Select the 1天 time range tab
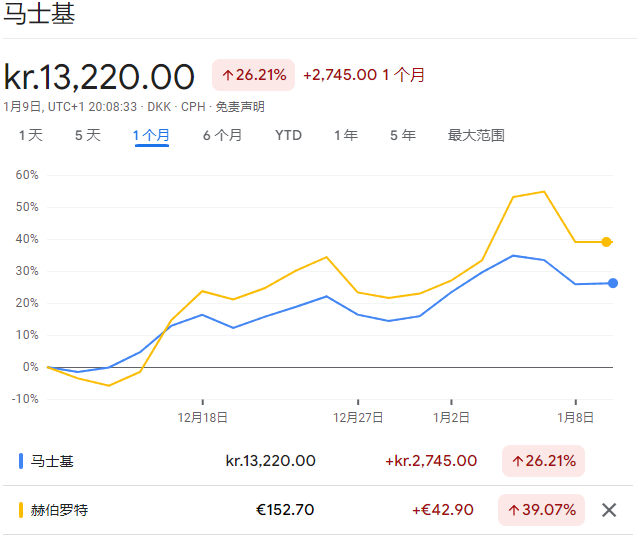The width and height of the screenshot is (637, 535). tap(30, 136)
